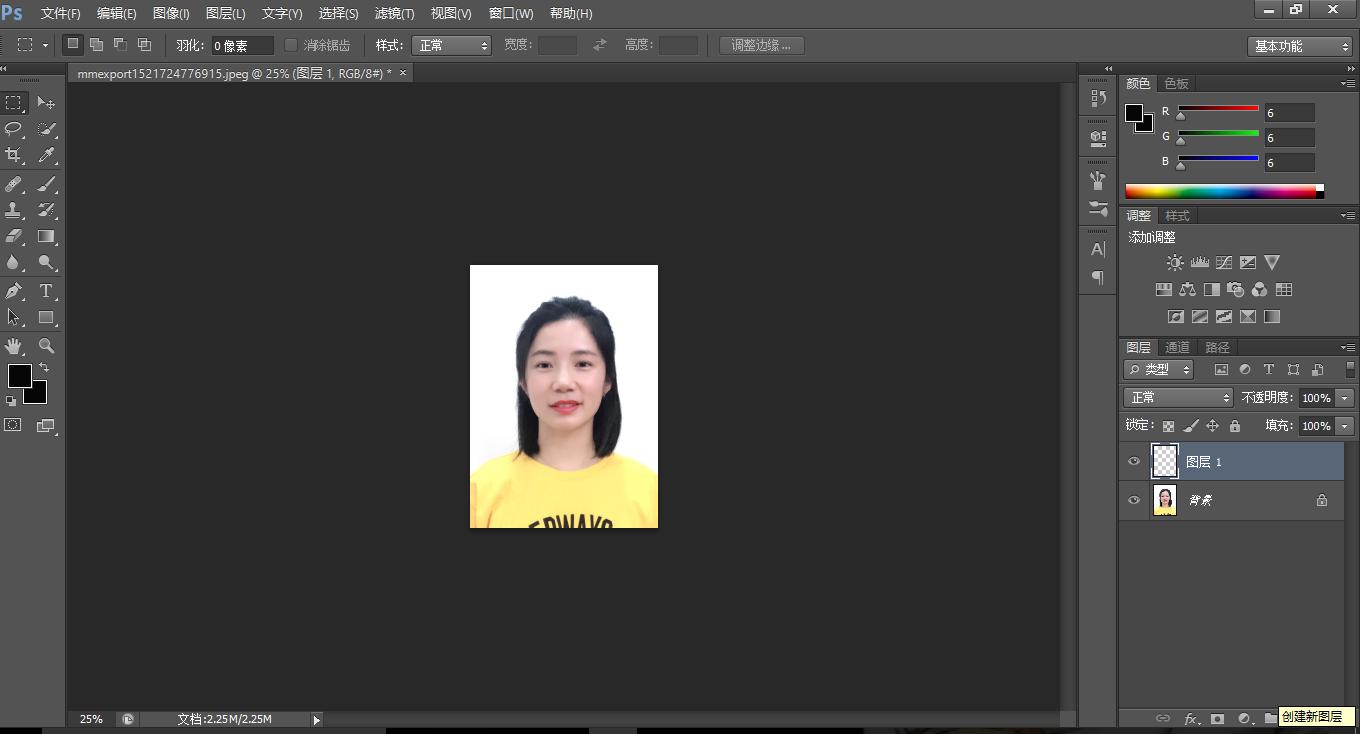This screenshot has width=1360, height=734.
Task: Open the 滤镜 menu
Action: [394, 13]
